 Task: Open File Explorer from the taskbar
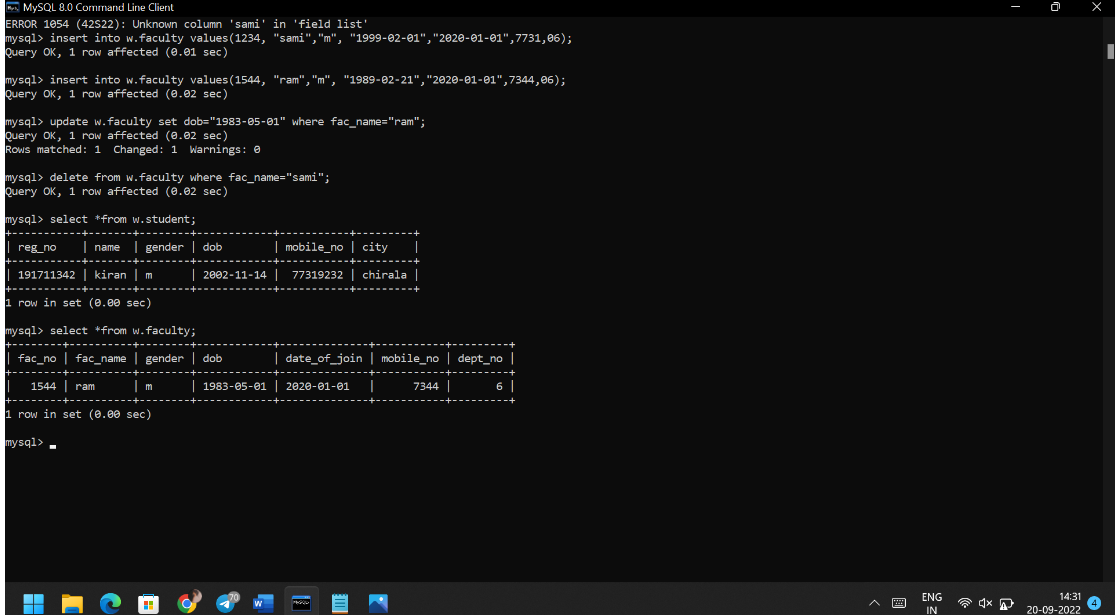72,602
